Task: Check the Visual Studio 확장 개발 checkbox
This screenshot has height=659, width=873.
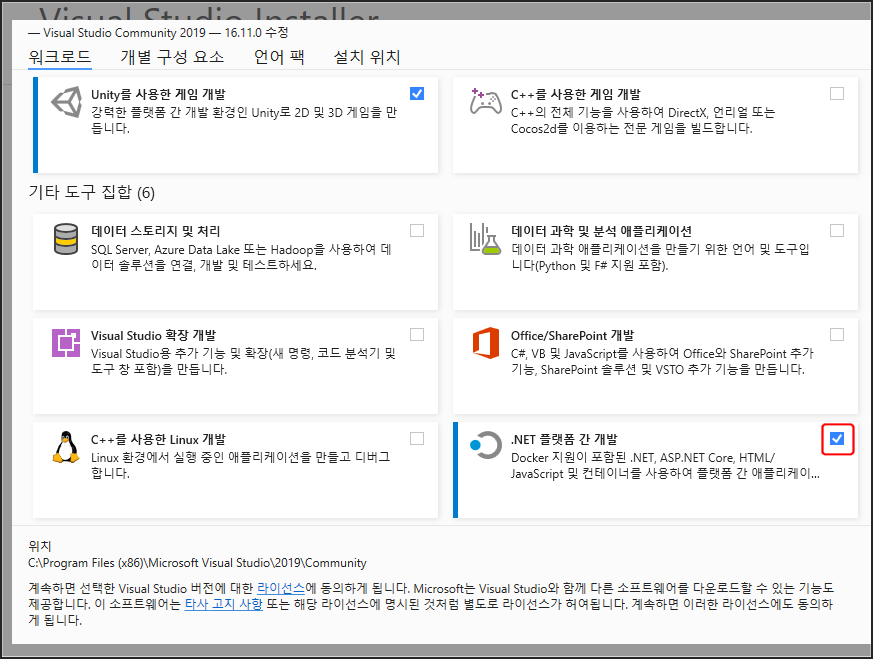Action: coord(417,335)
